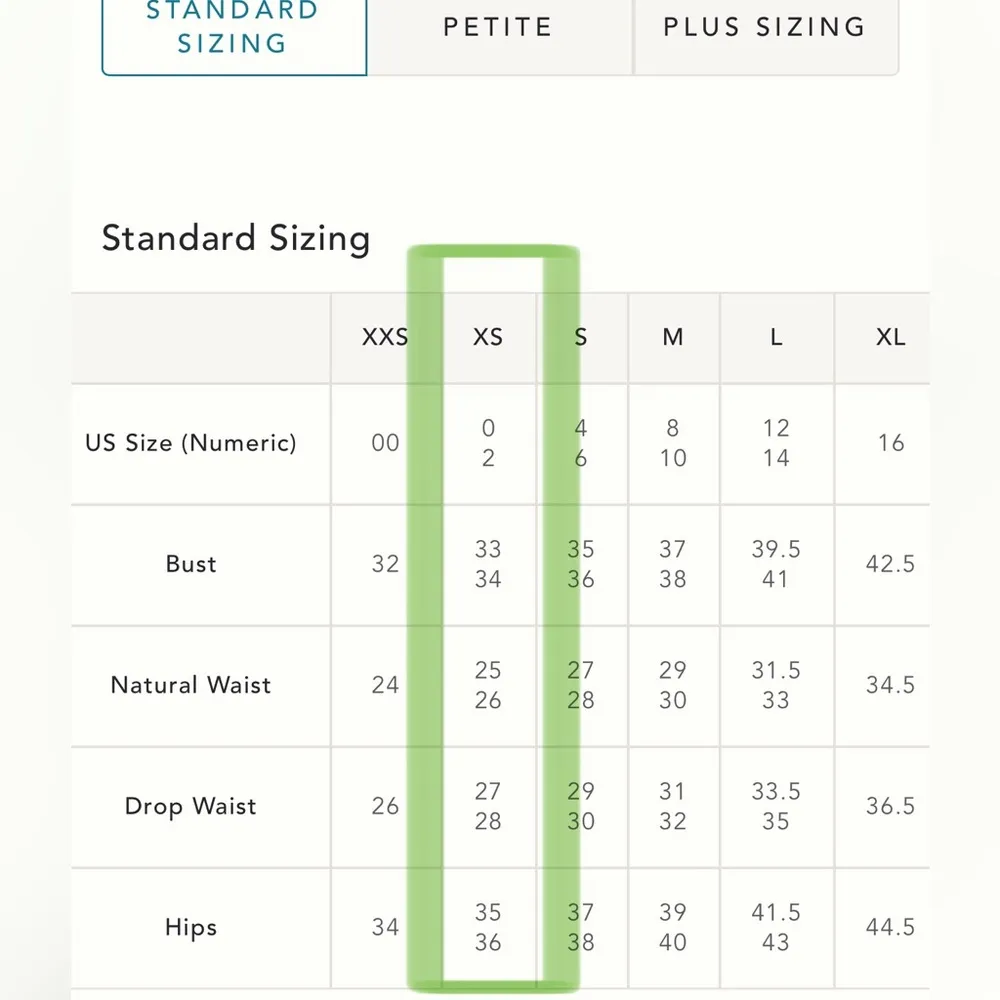Click the XXS US size 00 cell
Image resolution: width=1000 pixels, height=1000 pixels.
coord(385,443)
